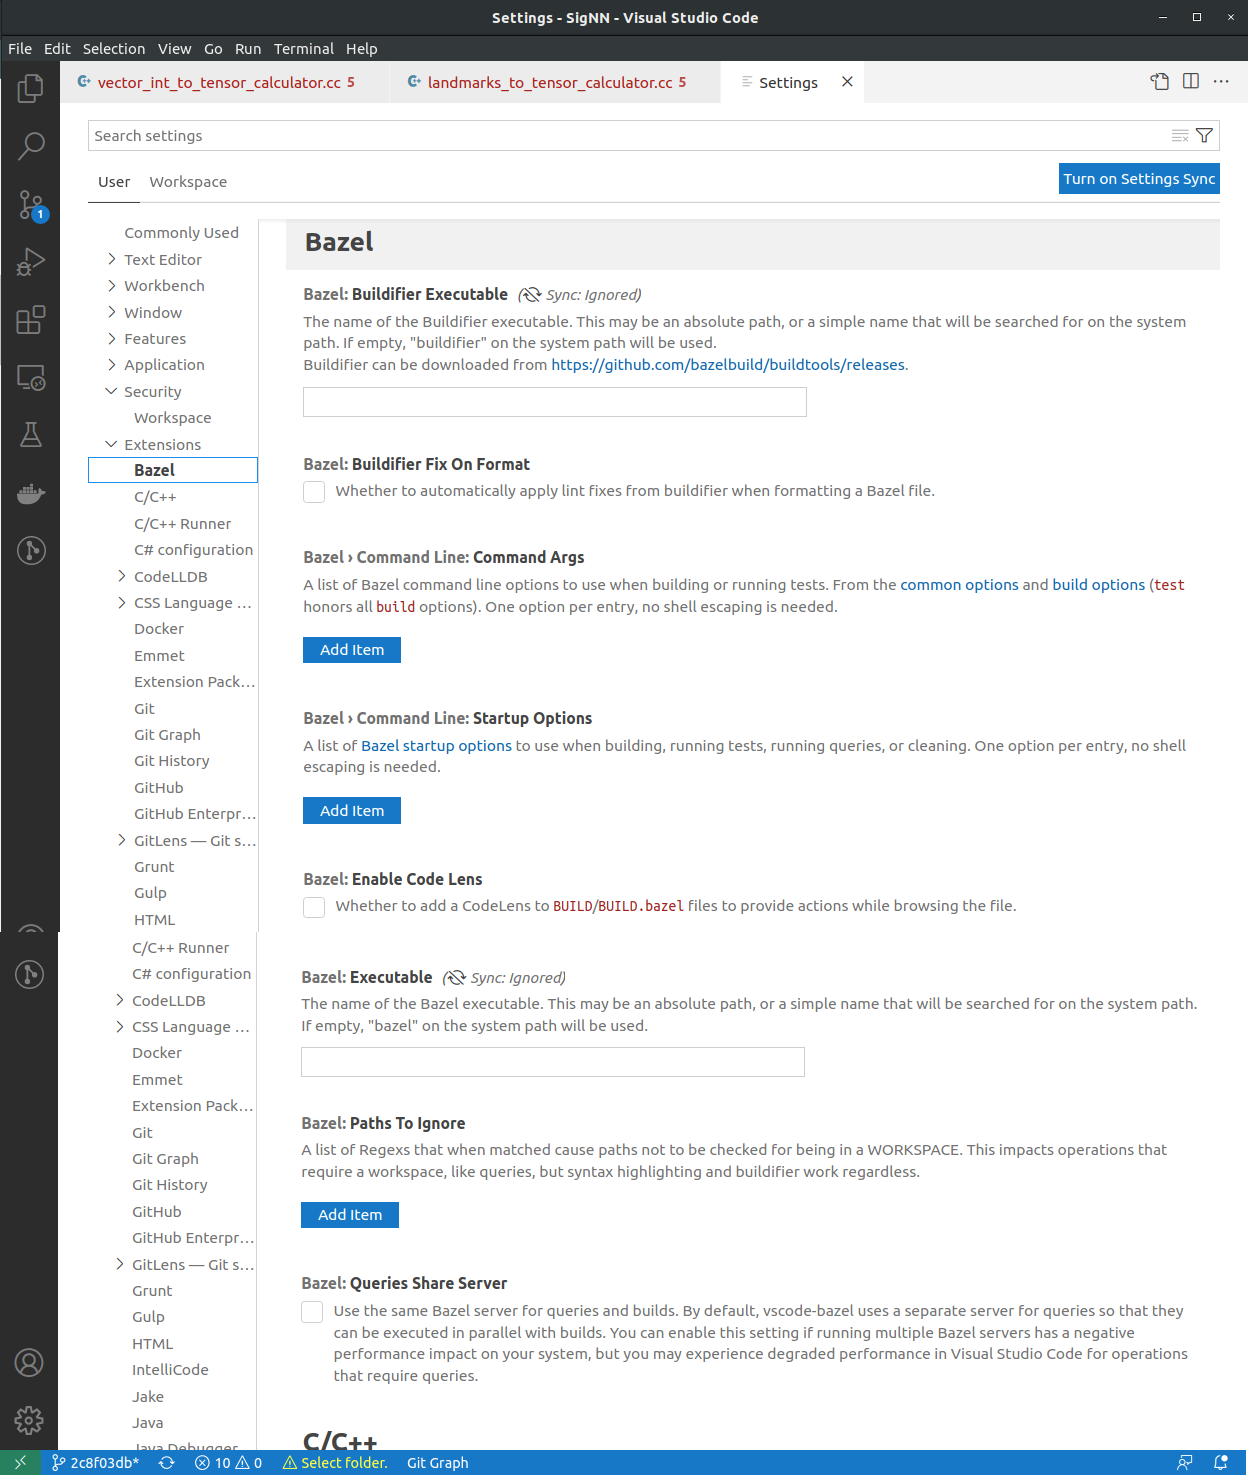Screen dimensions: 1248x1475
Task: Select Java in the settings tree
Action: [x=148, y=1423]
